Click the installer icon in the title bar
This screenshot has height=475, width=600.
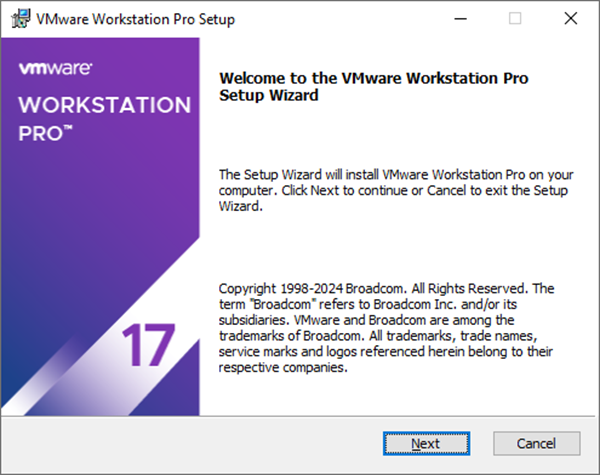pyautogui.click(x=18, y=18)
